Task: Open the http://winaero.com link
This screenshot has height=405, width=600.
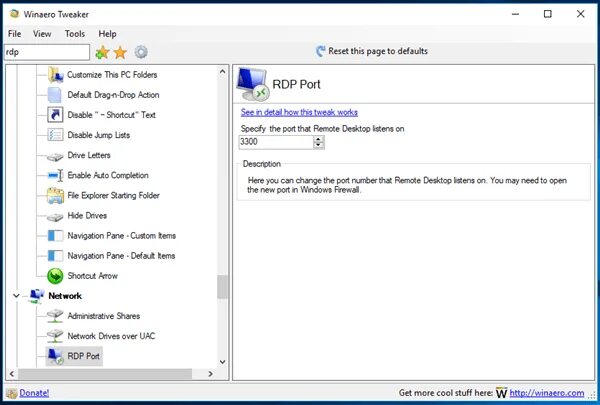Action: point(547,393)
